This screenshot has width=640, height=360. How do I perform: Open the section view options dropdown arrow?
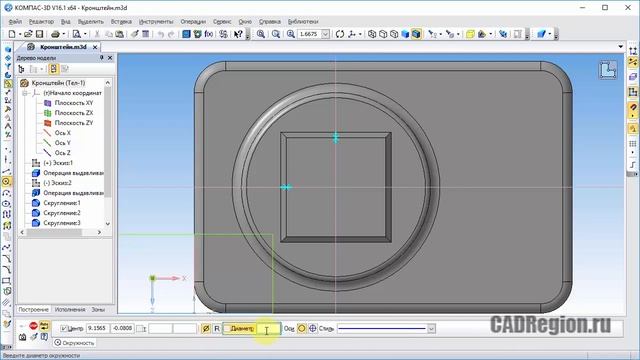coord(491,34)
